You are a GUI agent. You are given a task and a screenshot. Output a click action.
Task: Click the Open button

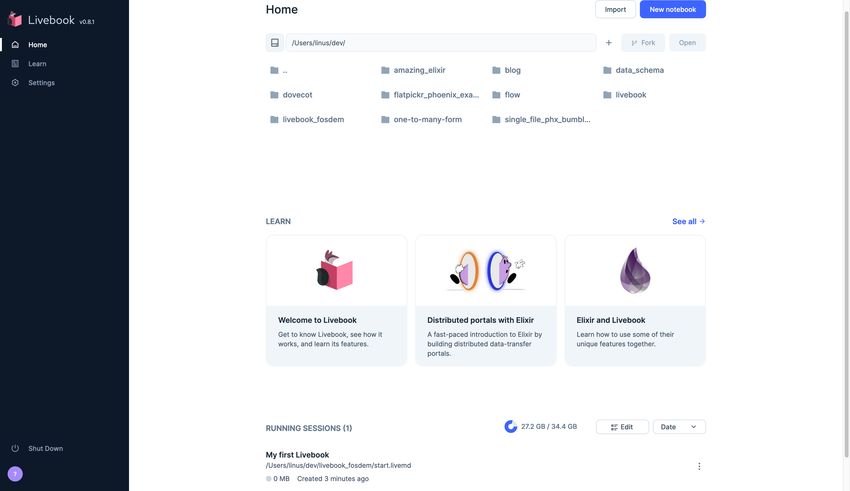click(x=687, y=43)
